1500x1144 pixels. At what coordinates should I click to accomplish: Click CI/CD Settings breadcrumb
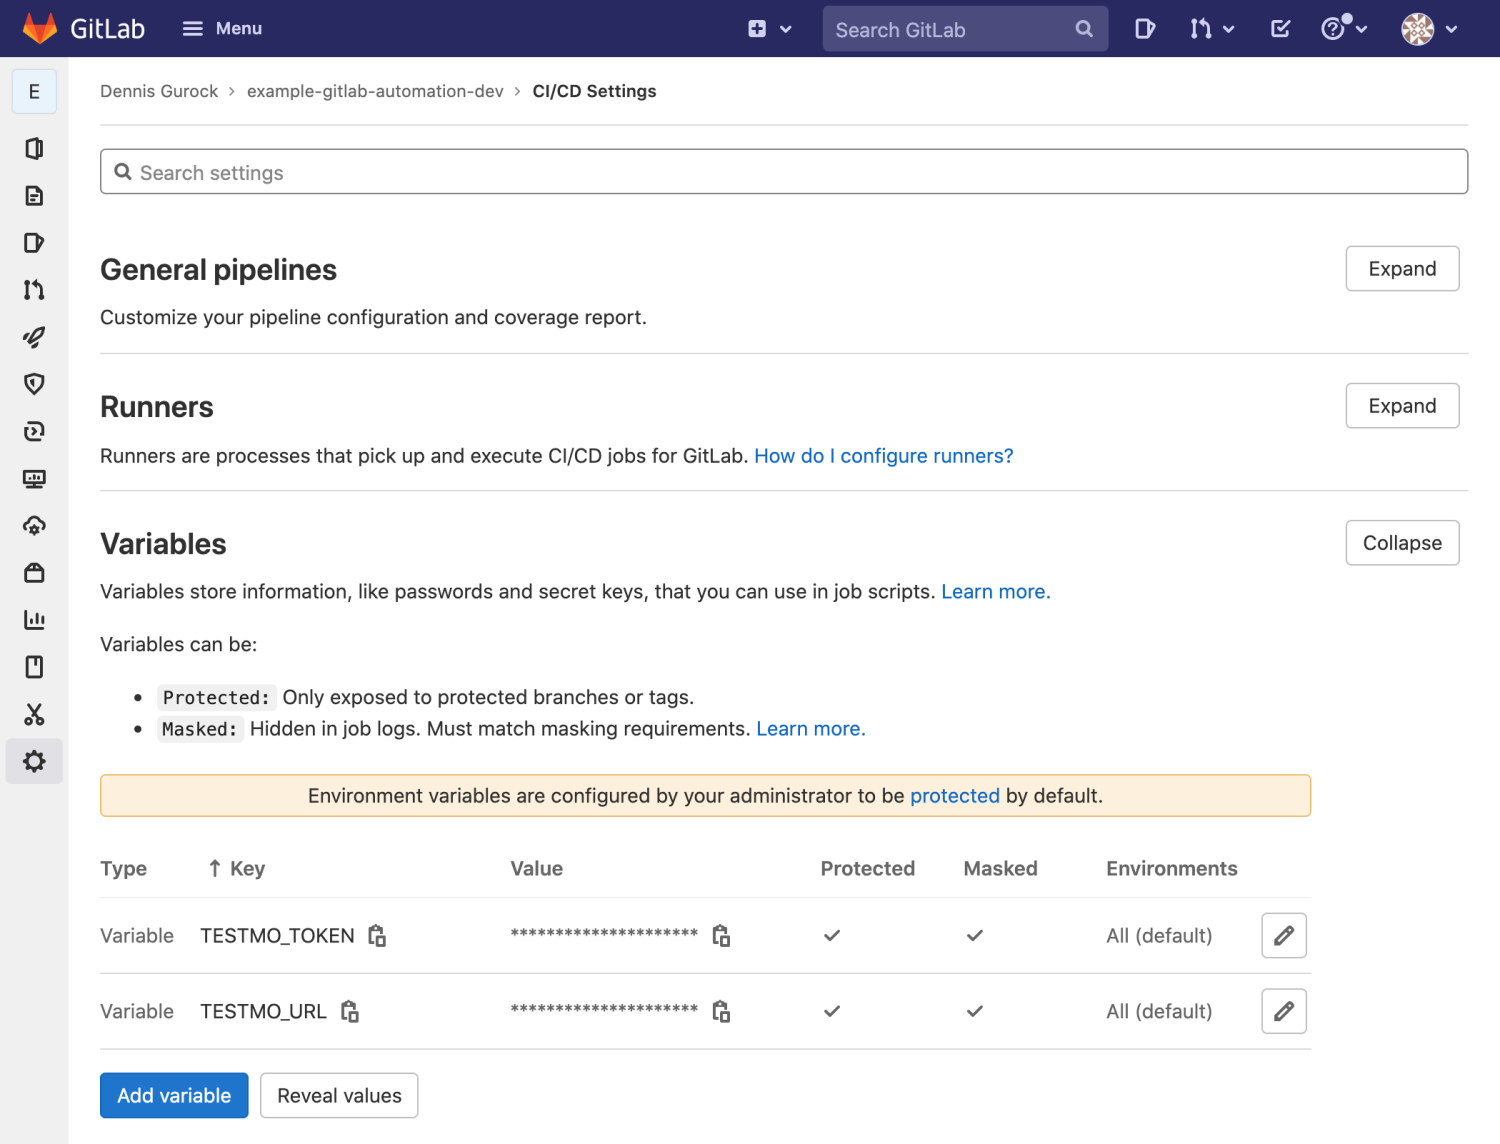[594, 91]
